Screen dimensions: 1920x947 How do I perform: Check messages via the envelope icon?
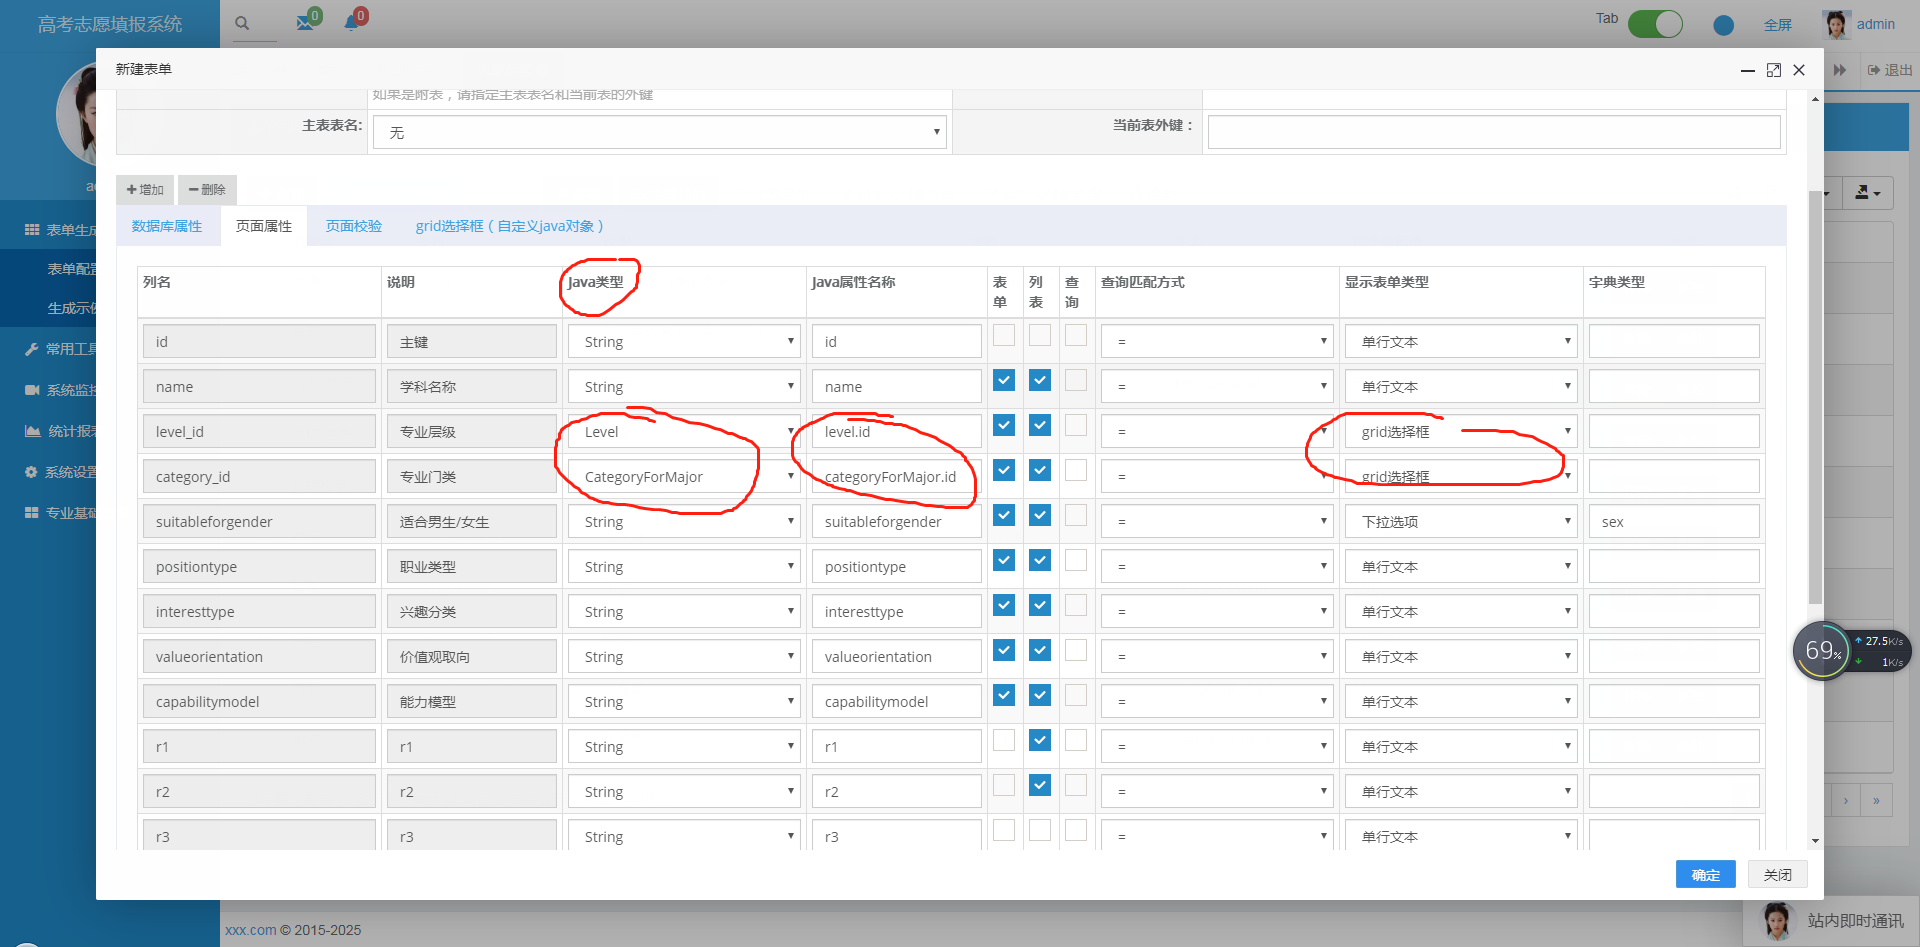(303, 23)
